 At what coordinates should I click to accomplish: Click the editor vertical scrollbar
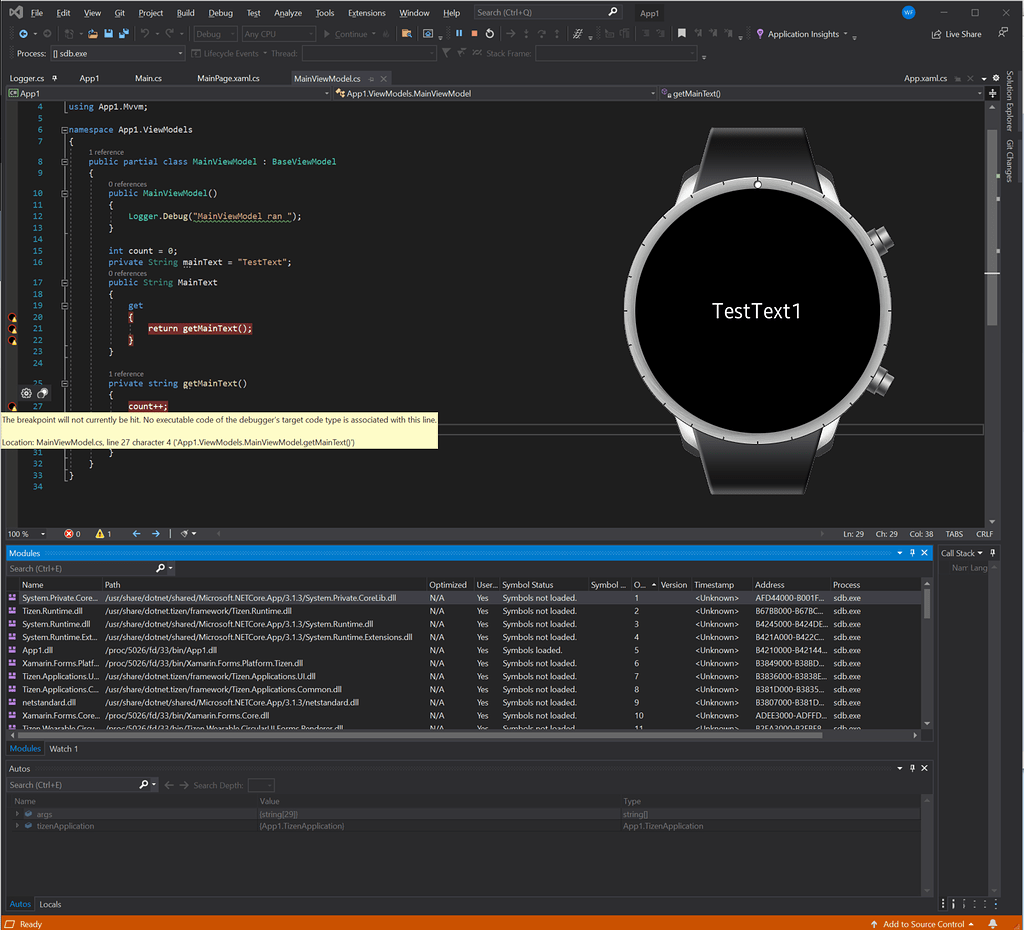click(x=992, y=250)
